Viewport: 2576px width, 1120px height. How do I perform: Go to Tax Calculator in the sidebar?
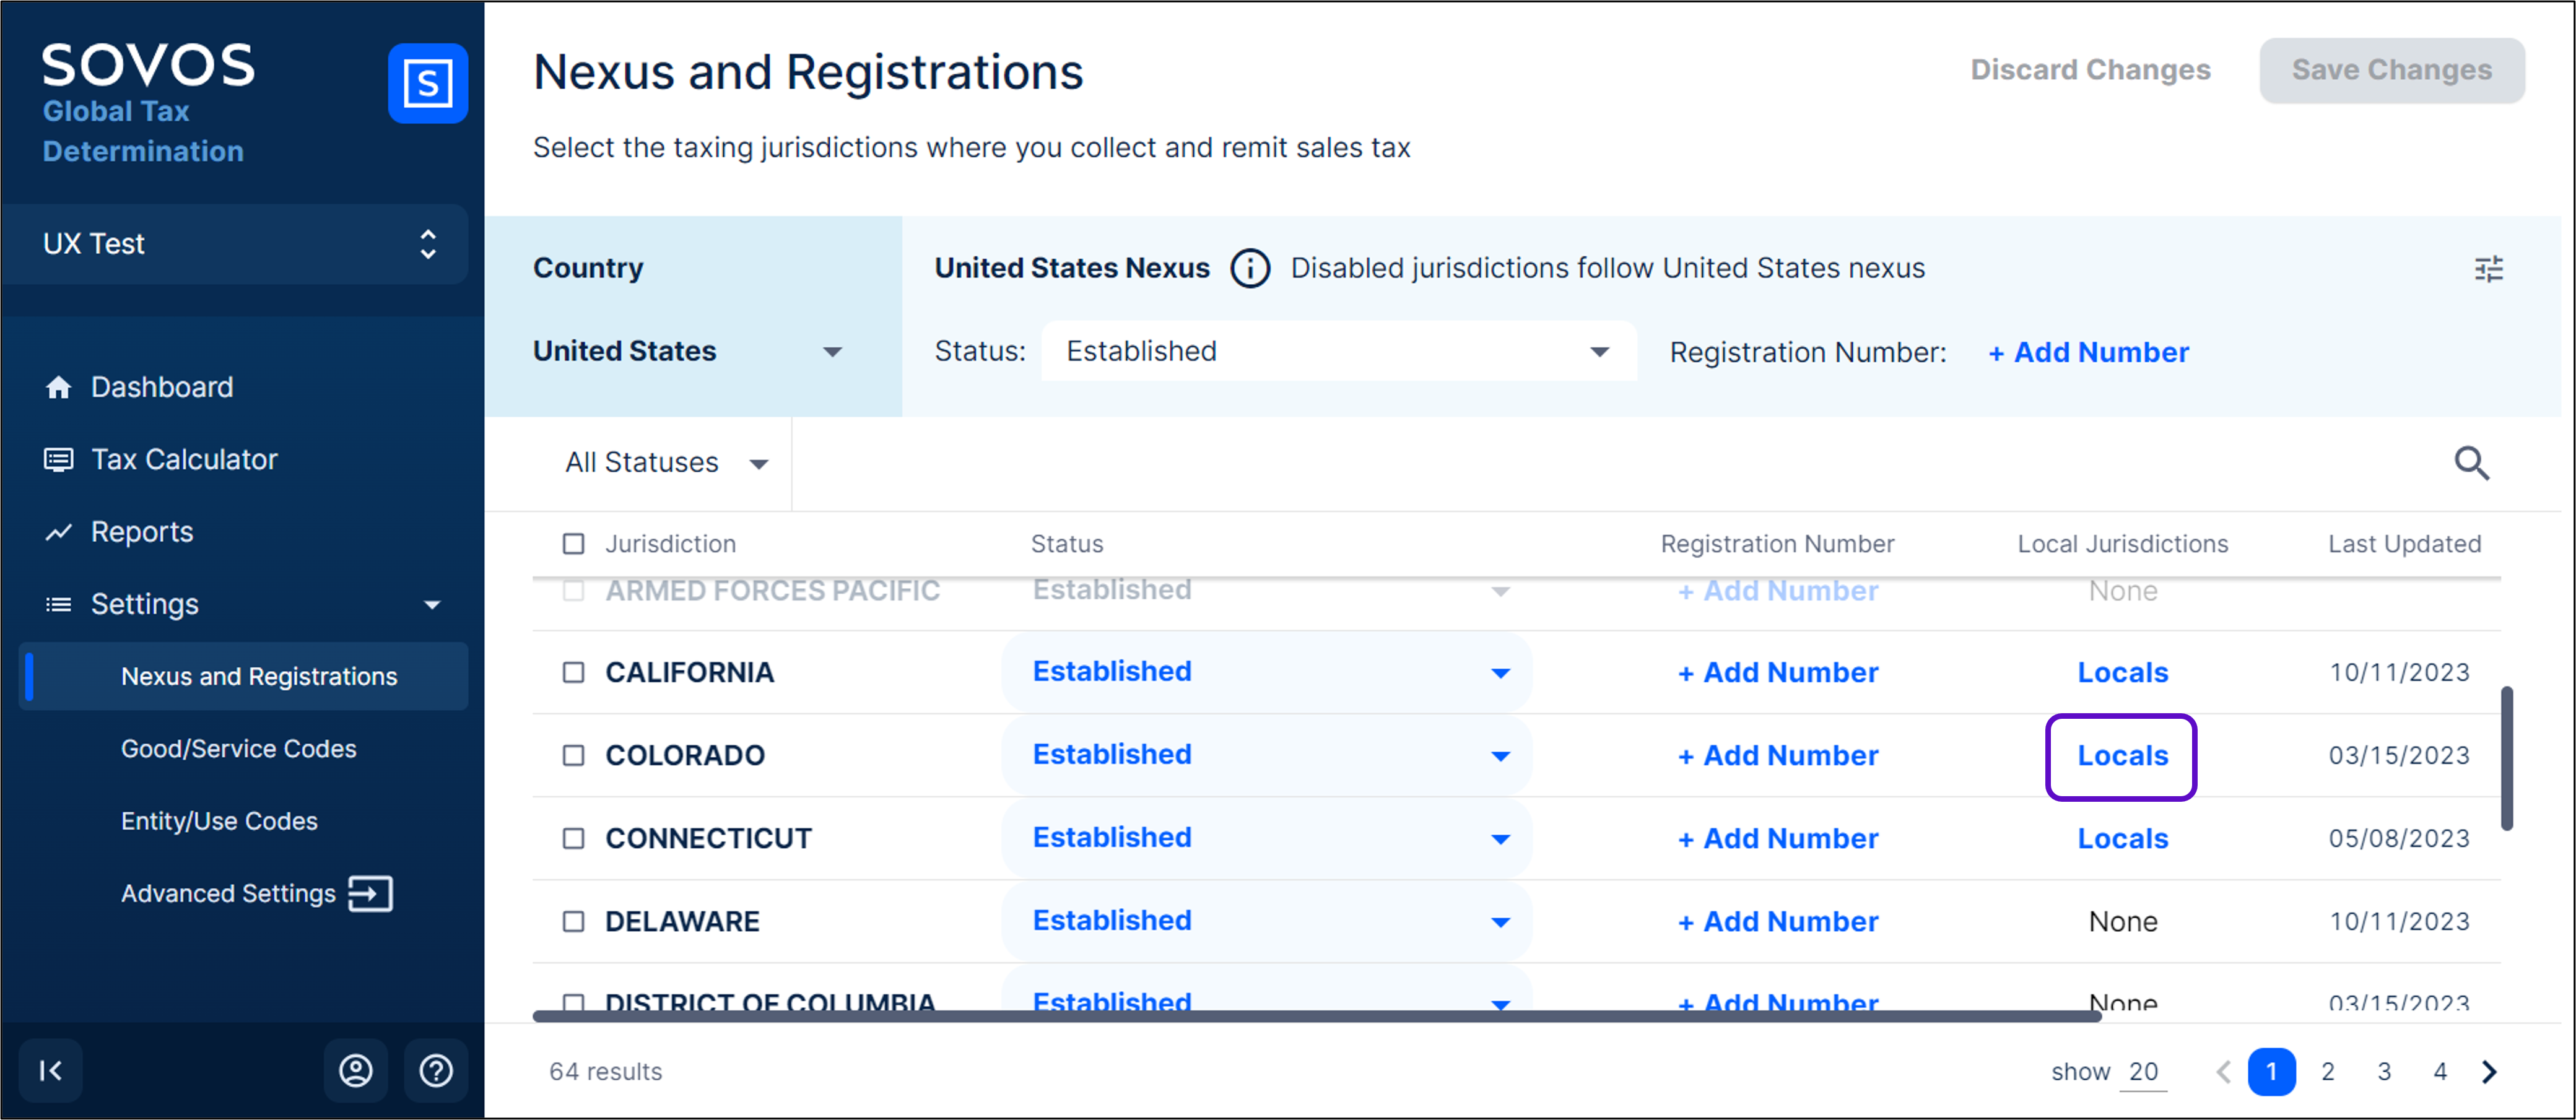(184, 459)
